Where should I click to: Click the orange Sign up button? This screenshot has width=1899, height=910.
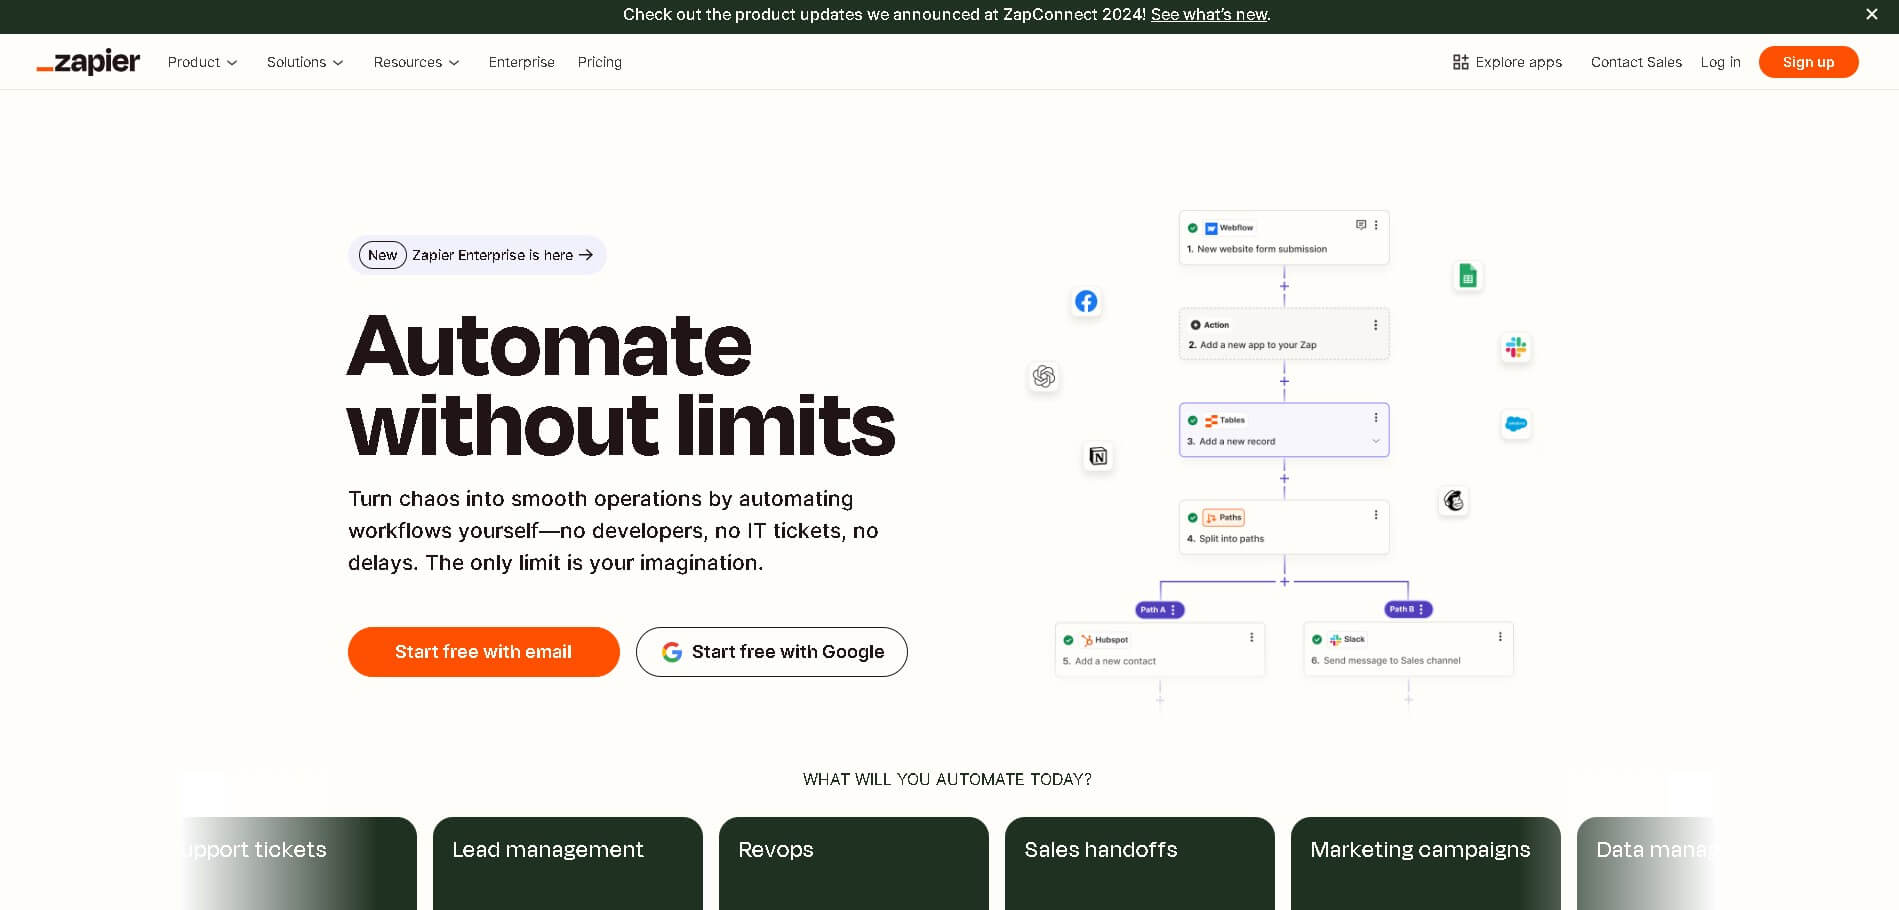point(1808,62)
